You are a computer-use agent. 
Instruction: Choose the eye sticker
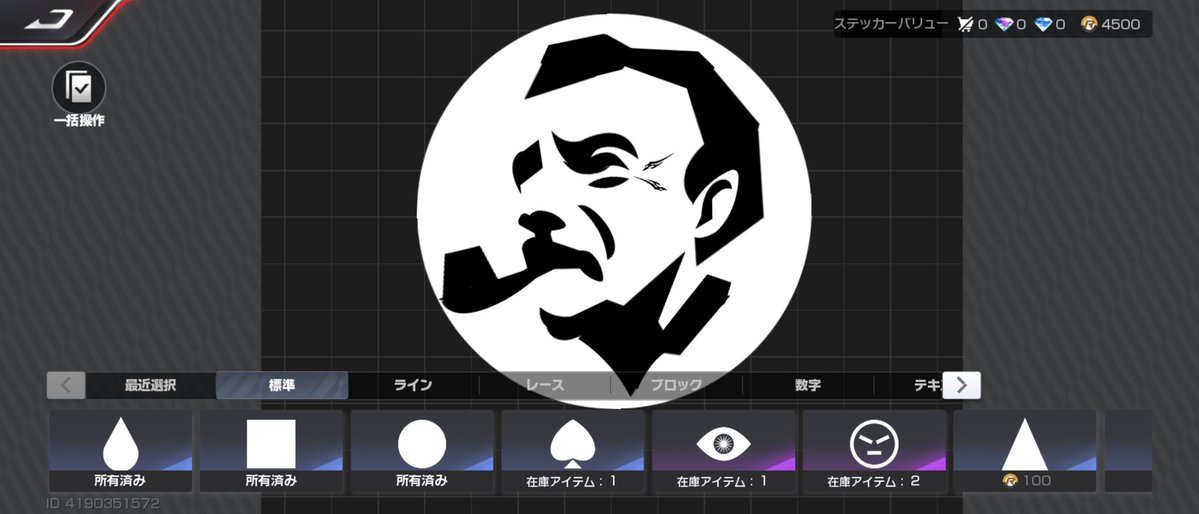coord(723,451)
